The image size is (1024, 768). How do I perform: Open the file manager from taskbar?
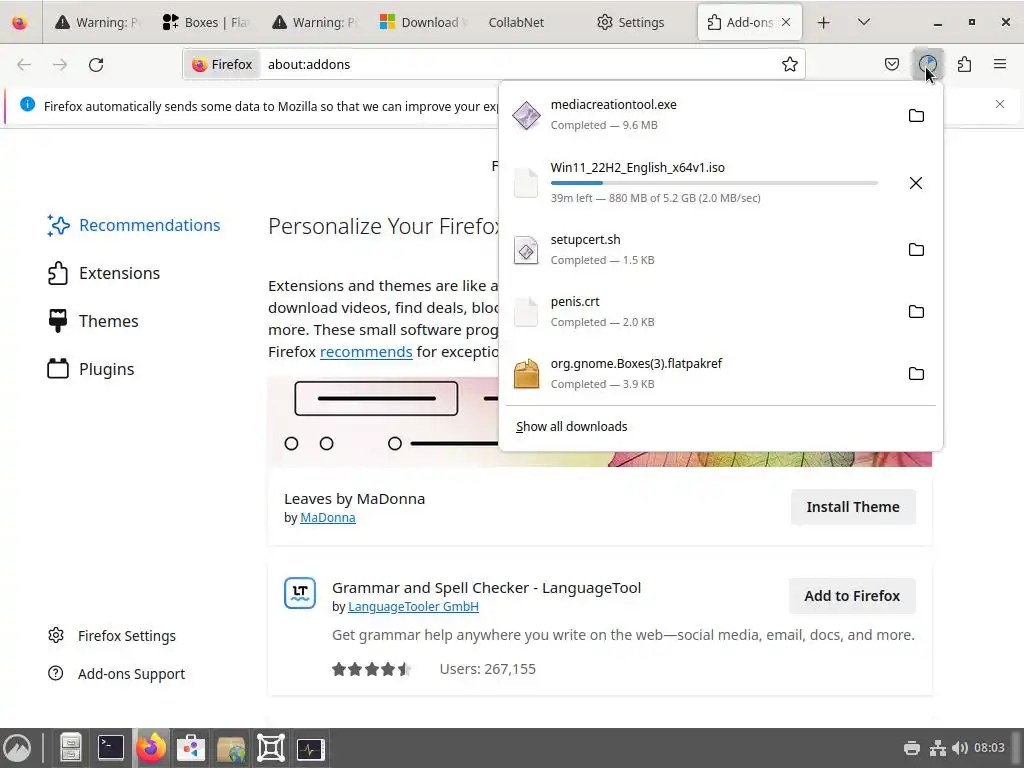[x=71, y=748]
